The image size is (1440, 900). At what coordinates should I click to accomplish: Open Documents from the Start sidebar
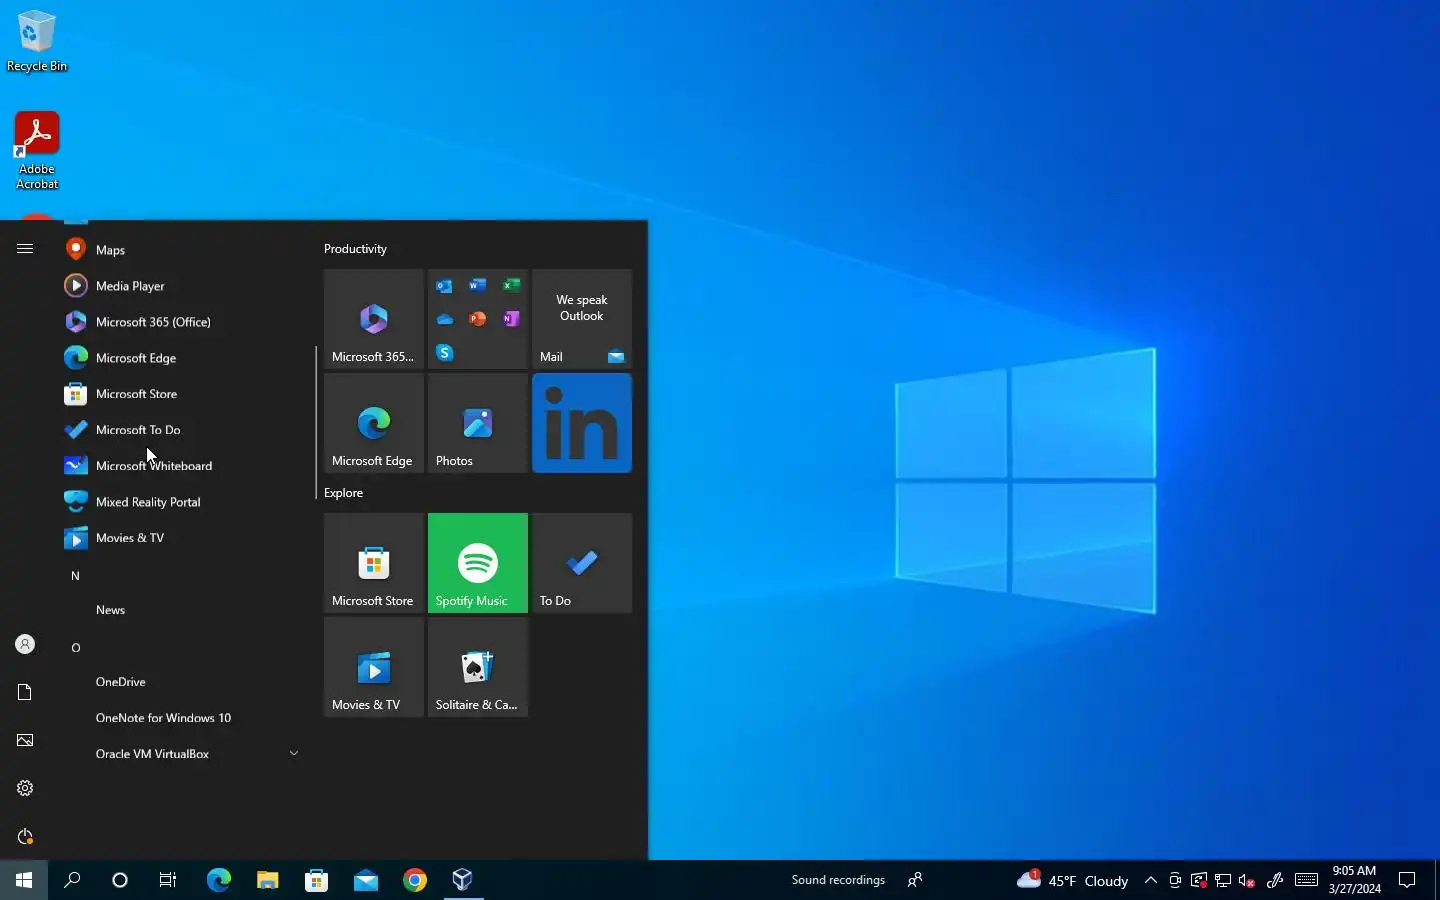[x=25, y=692]
